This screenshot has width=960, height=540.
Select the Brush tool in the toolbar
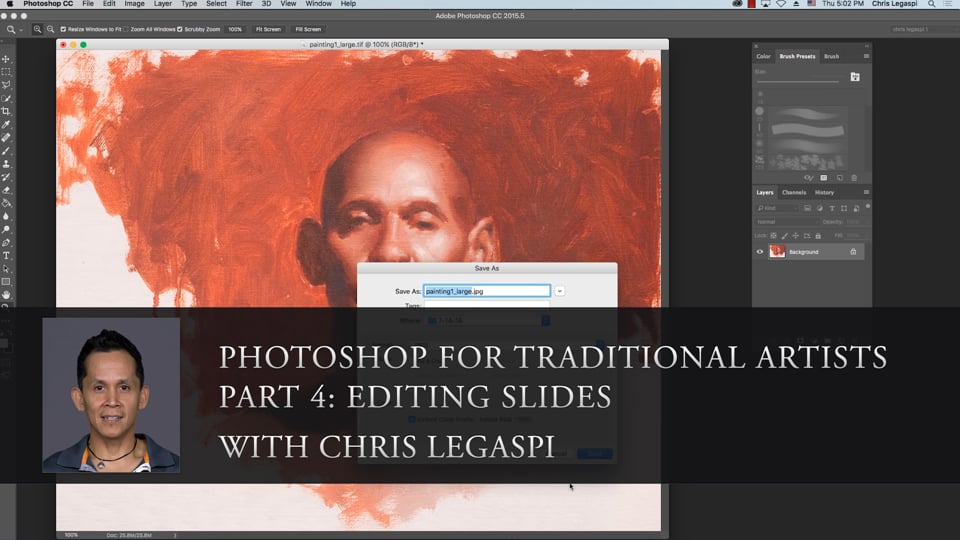click(x=6, y=151)
